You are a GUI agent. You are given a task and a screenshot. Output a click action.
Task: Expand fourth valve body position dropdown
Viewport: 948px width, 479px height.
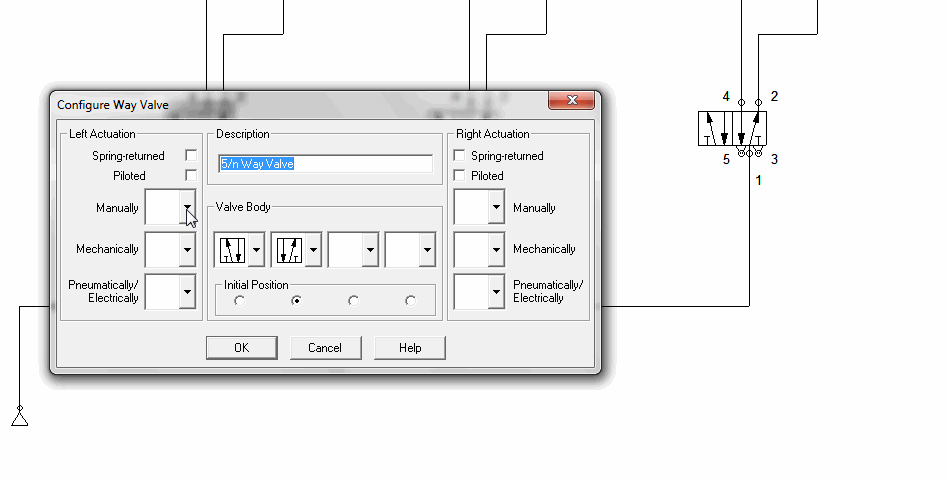point(427,249)
